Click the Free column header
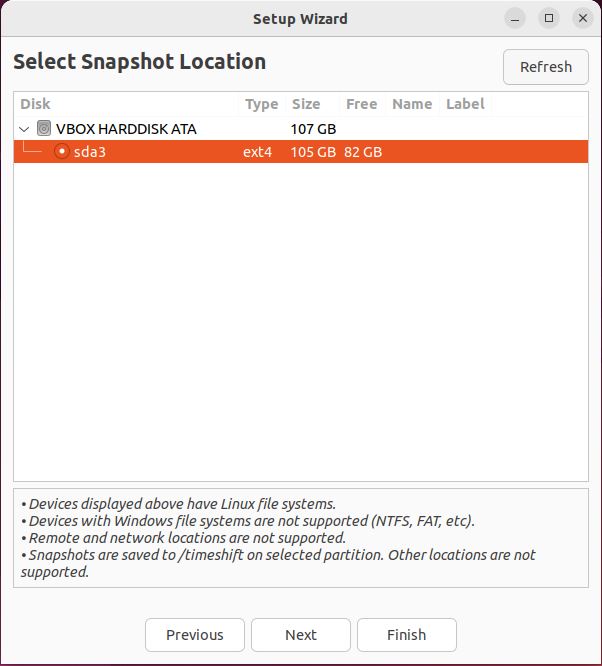 pos(362,104)
